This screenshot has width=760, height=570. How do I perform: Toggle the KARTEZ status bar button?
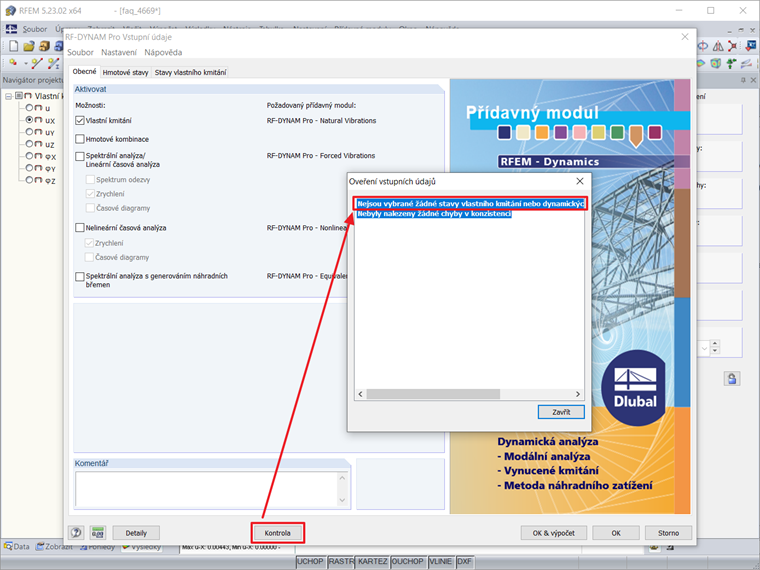click(373, 561)
